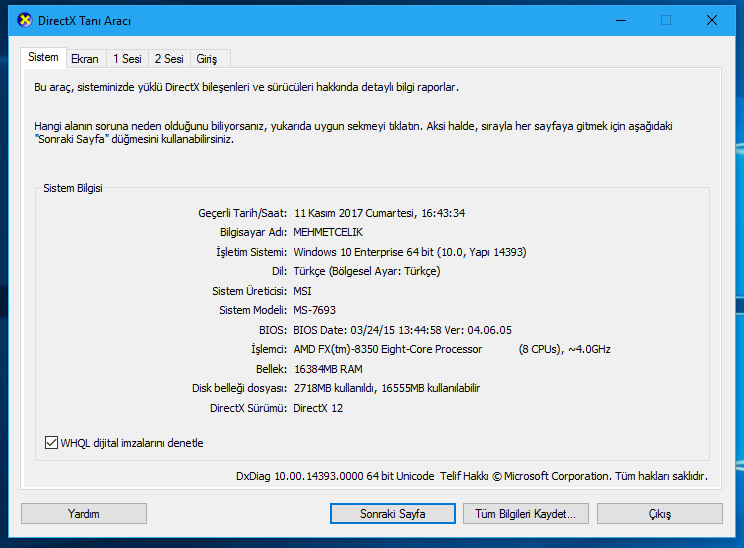This screenshot has height=548, width=744.
Task: Click the 16384MB RAM value
Action: coord(328,369)
